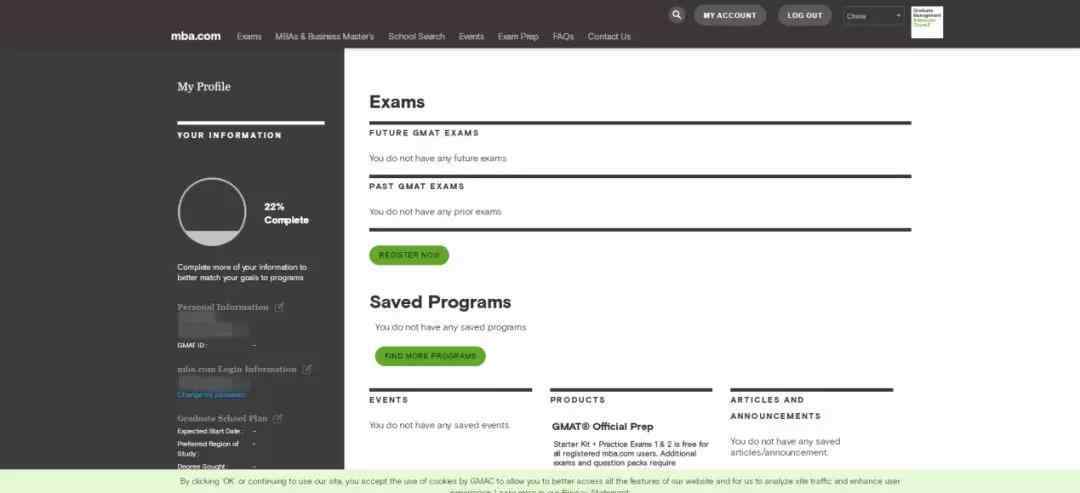Open the School Search menu item
Screen dimensions: 1080x493
(416, 36)
